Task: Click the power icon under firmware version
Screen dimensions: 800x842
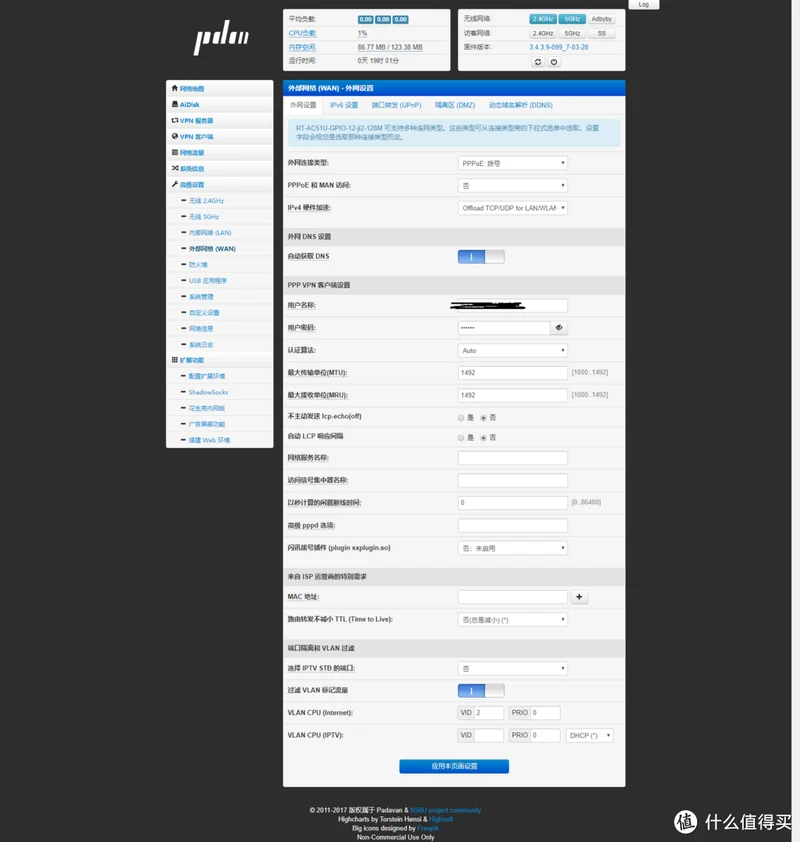Action: point(554,62)
